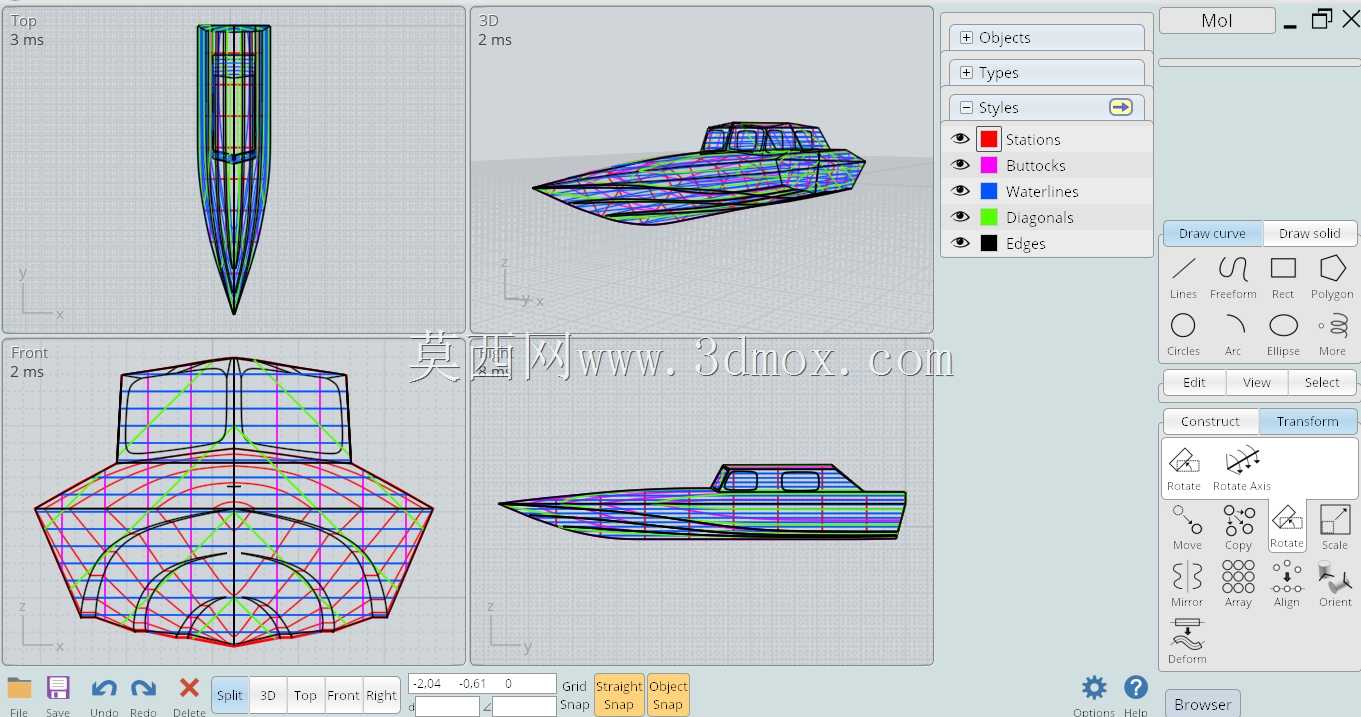Open the Edit tab
Image resolution: width=1361 pixels, height=717 pixels.
click(1194, 382)
